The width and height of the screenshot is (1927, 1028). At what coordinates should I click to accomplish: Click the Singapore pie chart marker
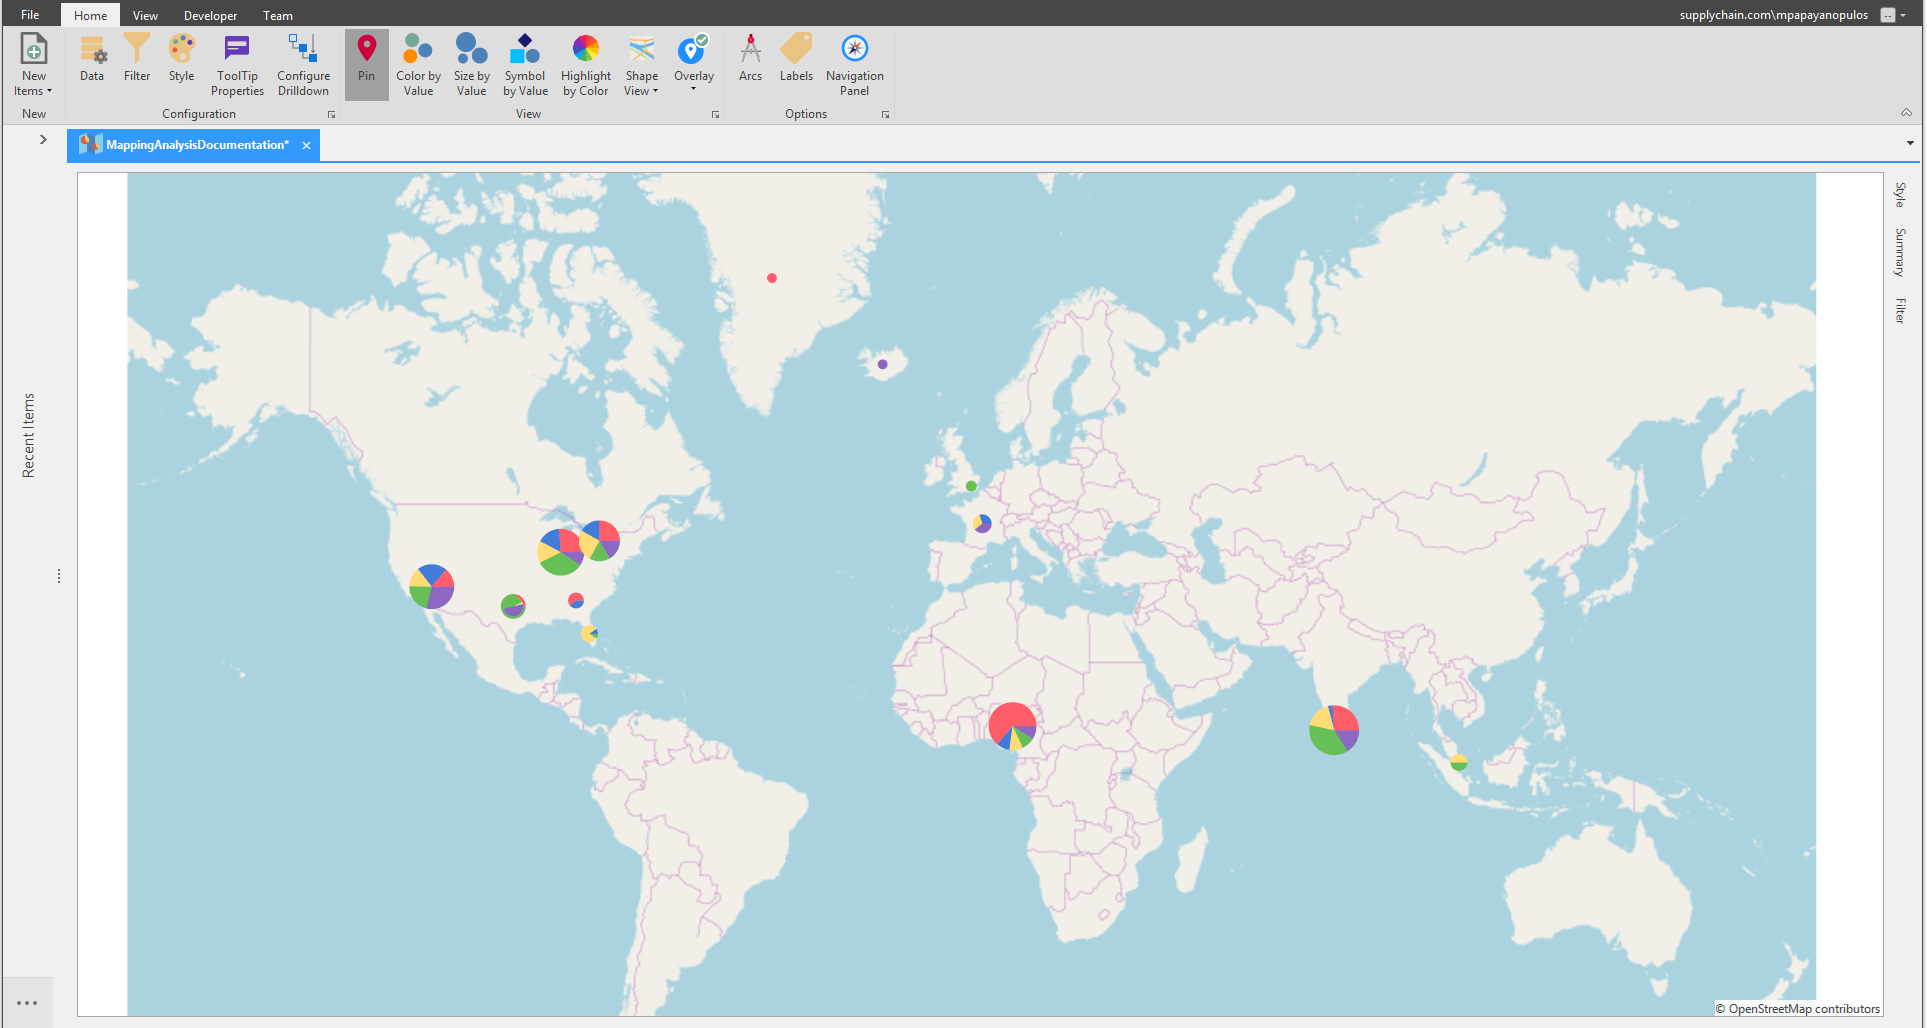(x=1459, y=762)
